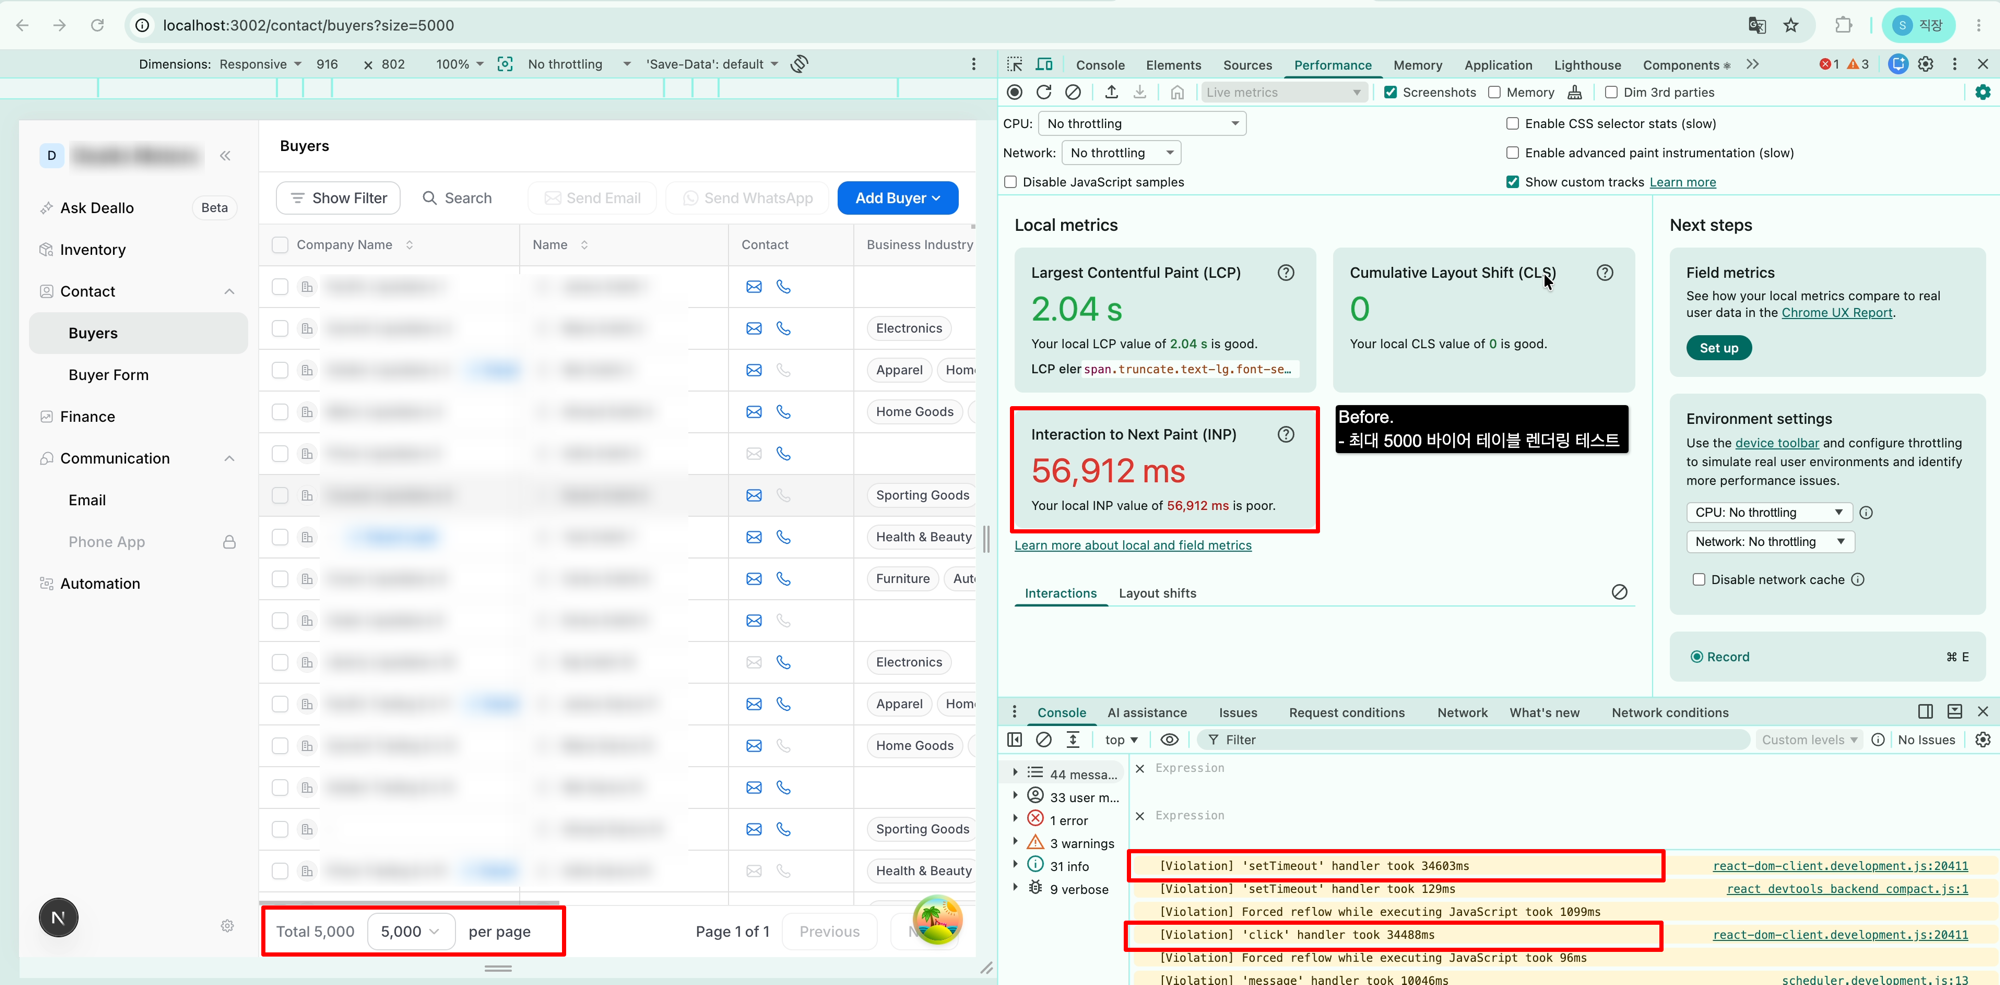Open the Chrome UX Report link
Image resolution: width=2000 pixels, height=985 pixels.
click(1837, 312)
